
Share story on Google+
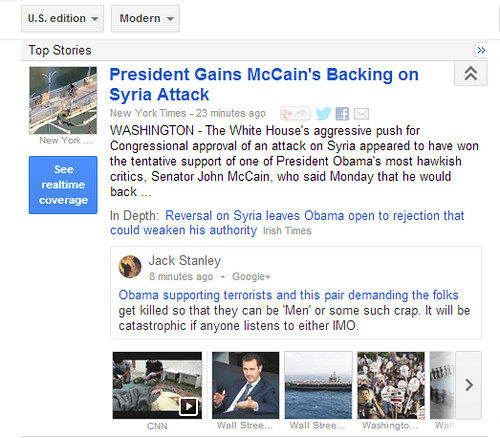295,114
